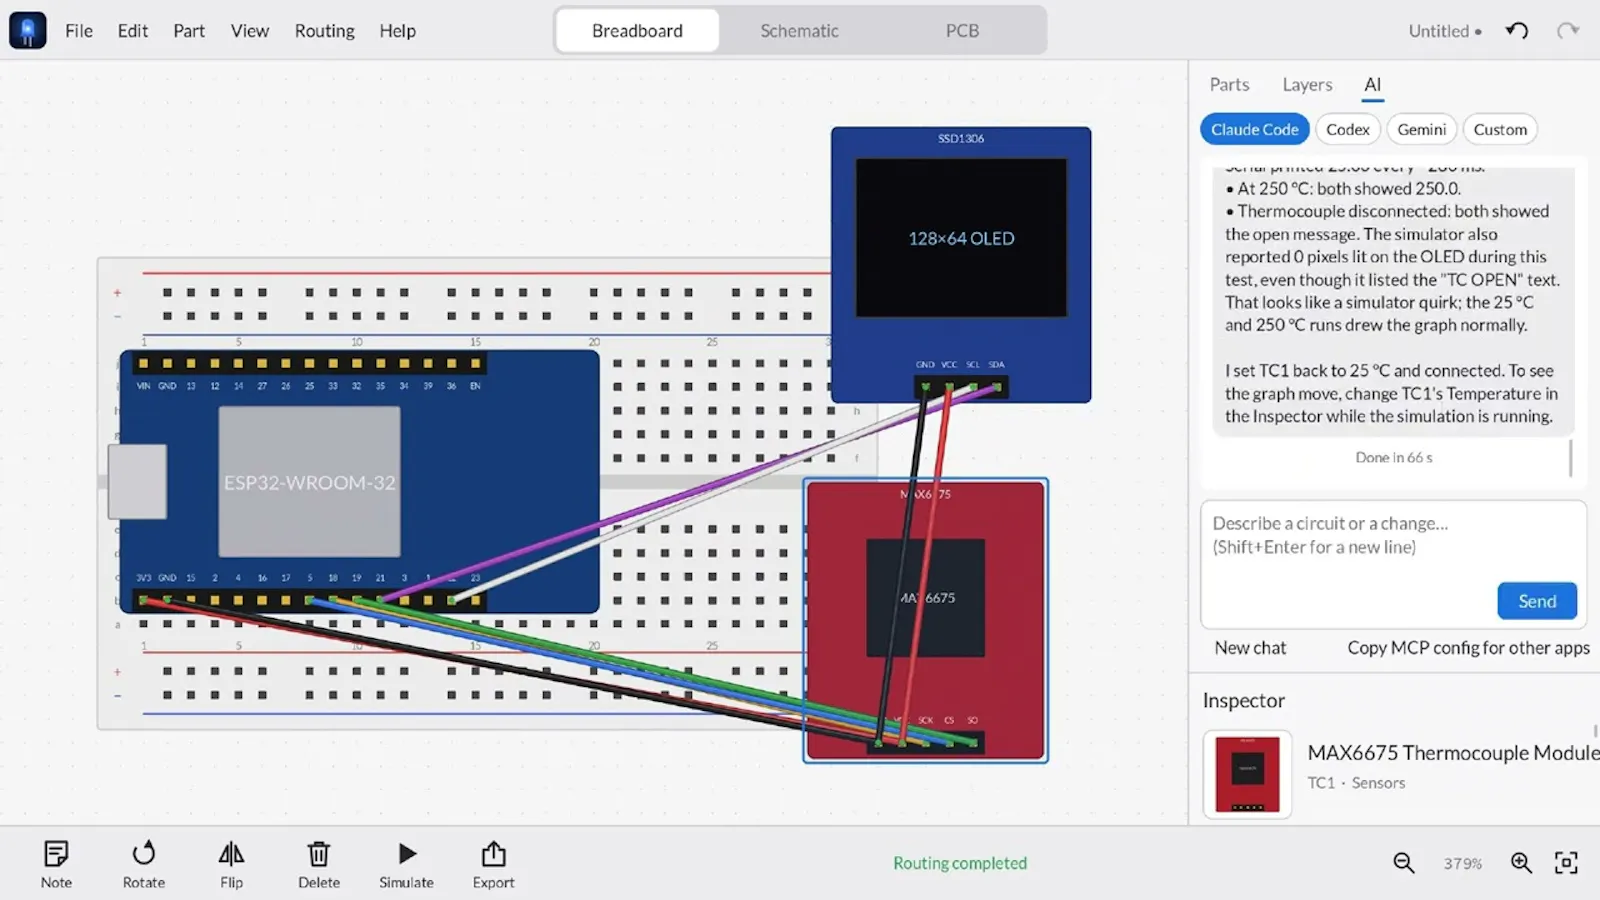The width and height of the screenshot is (1600, 900).
Task: Send the chat message
Action: (1537, 601)
